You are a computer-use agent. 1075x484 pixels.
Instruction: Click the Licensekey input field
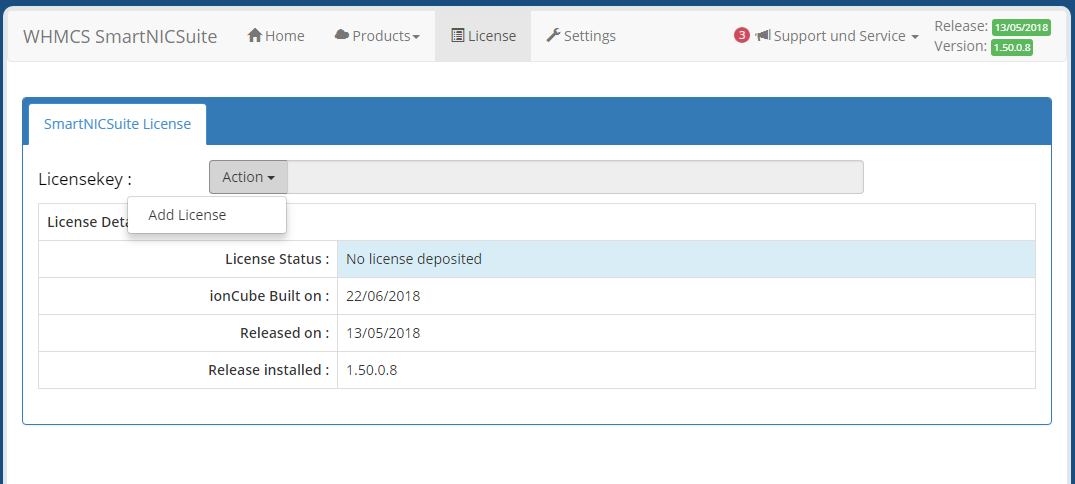575,177
